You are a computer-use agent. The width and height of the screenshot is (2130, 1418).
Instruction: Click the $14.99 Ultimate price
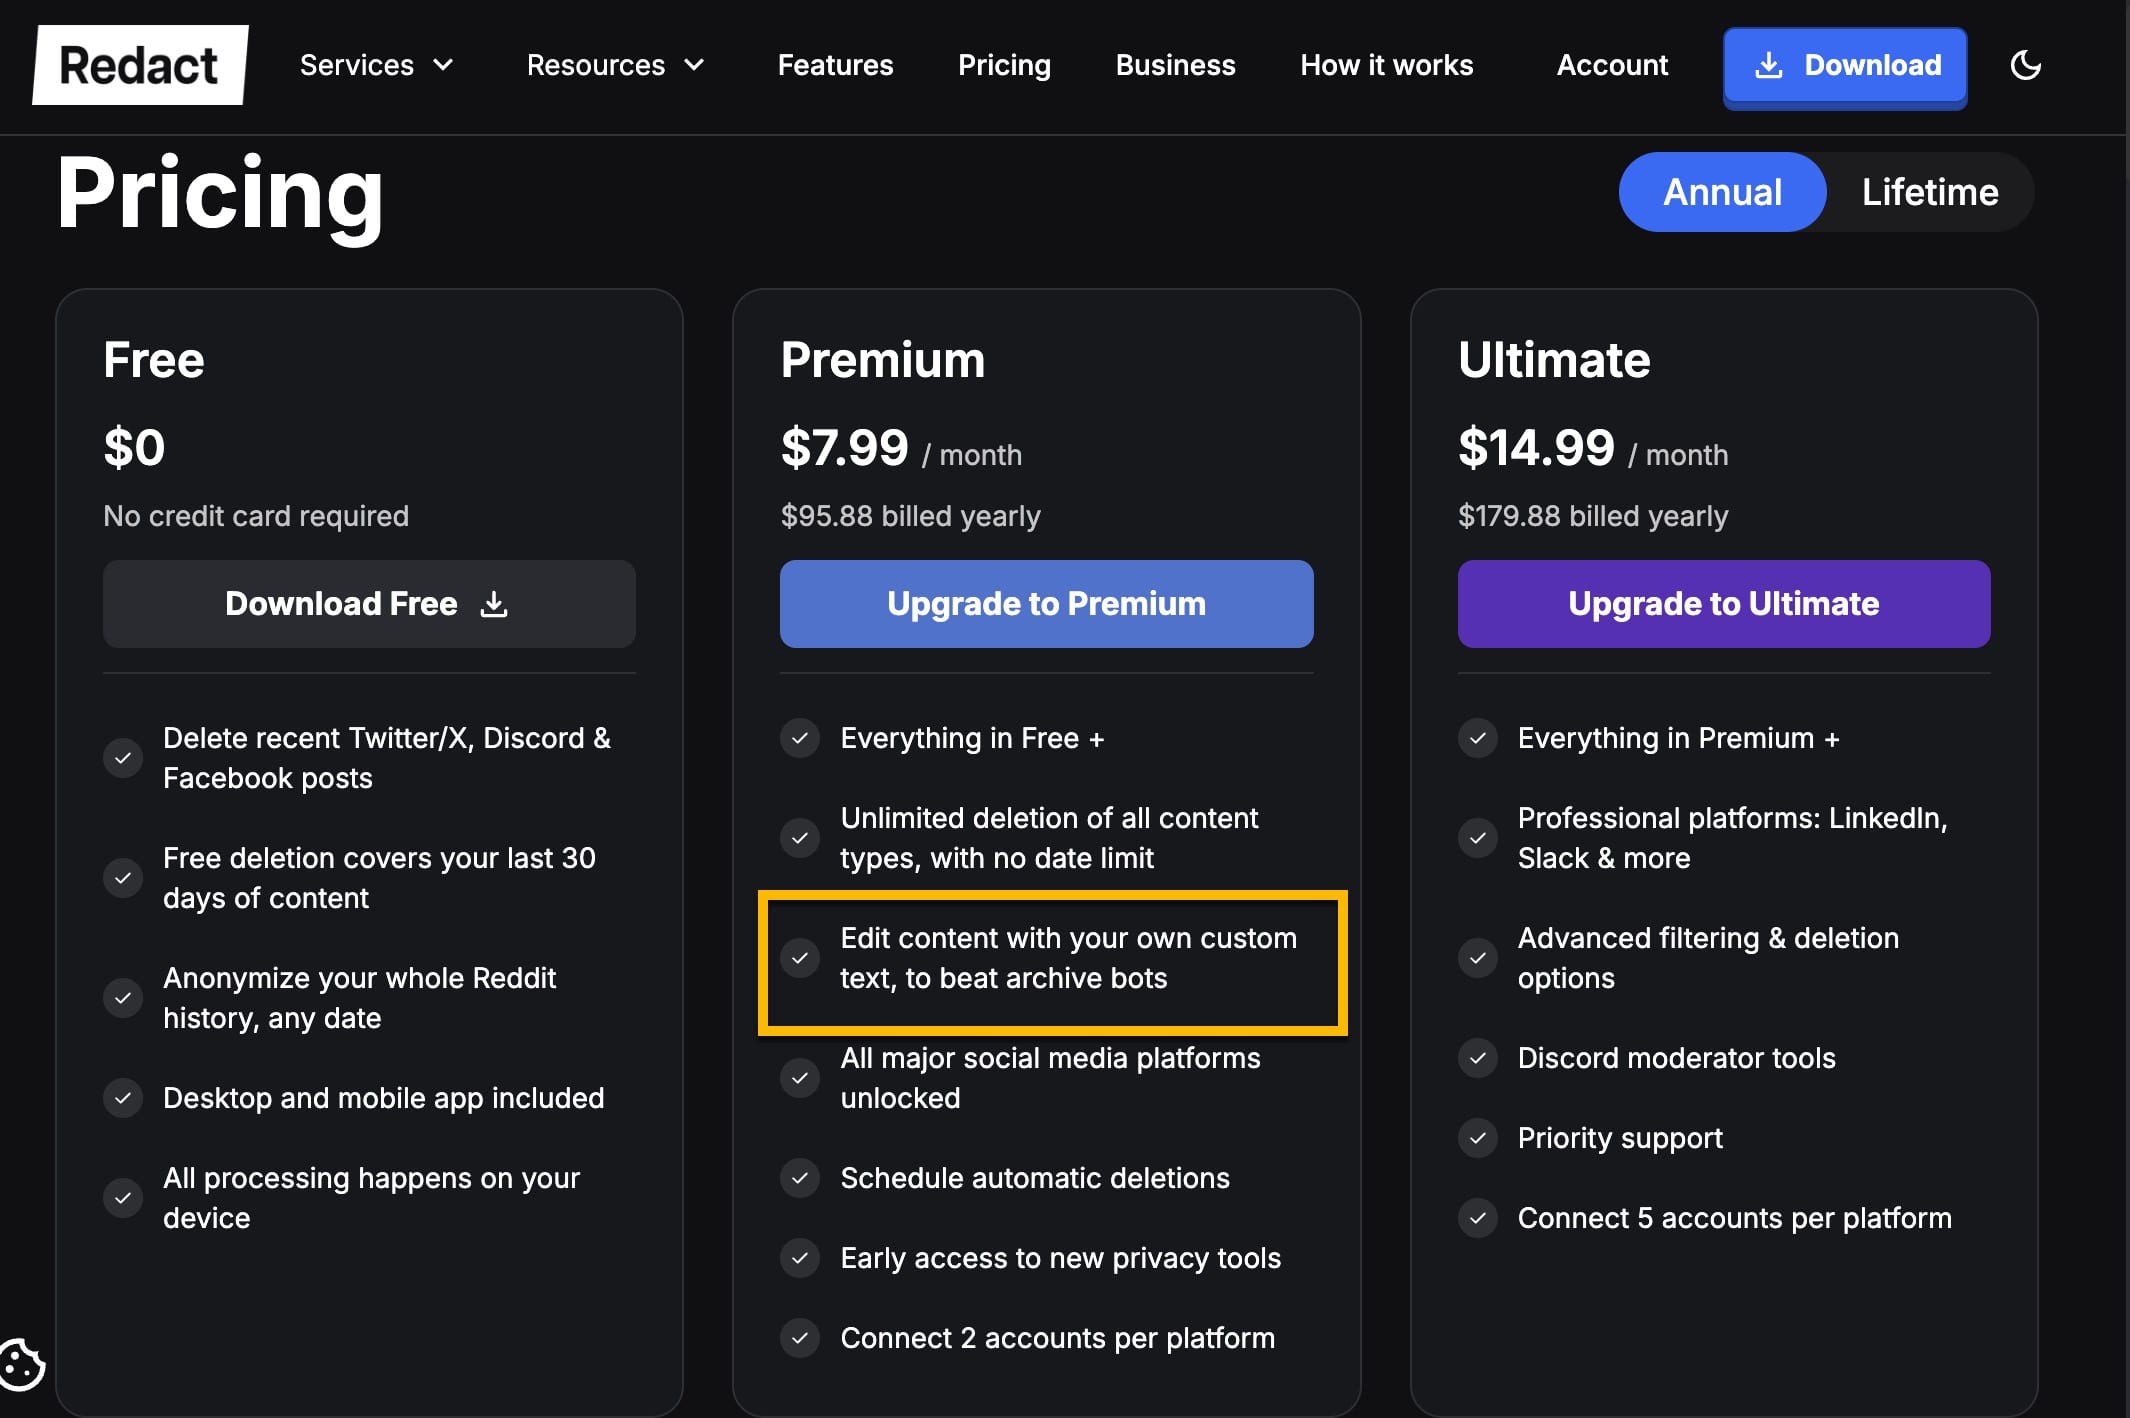1536,447
